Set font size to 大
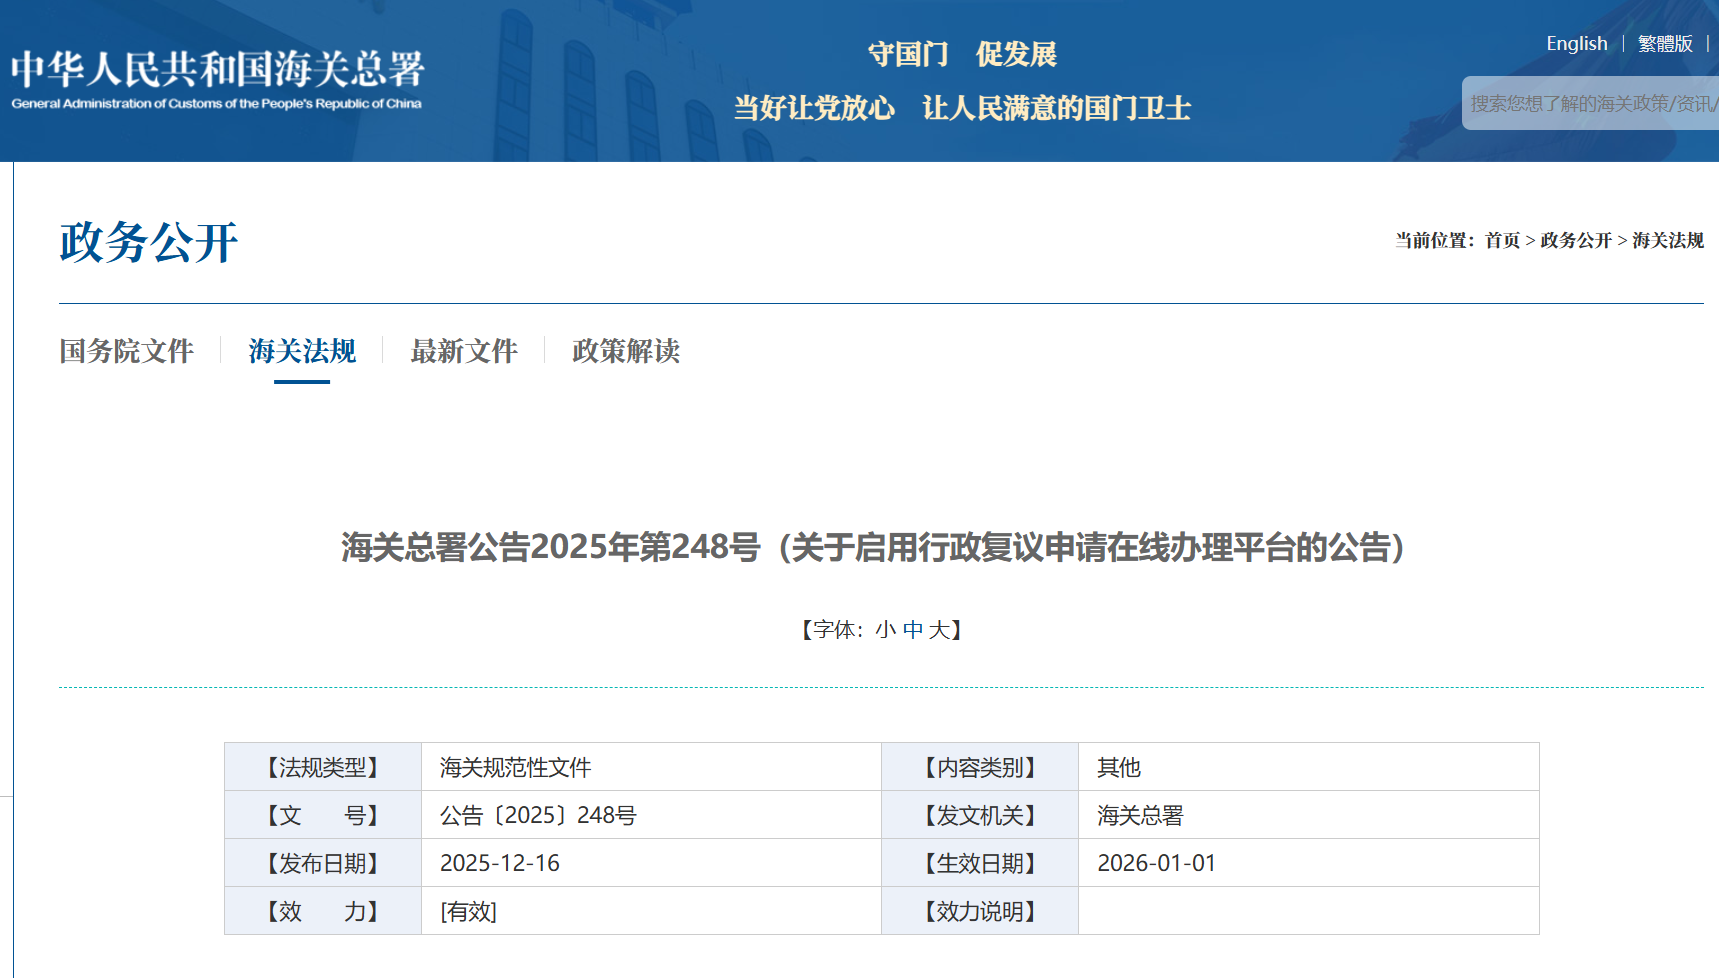1719x978 pixels. click(x=938, y=630)
